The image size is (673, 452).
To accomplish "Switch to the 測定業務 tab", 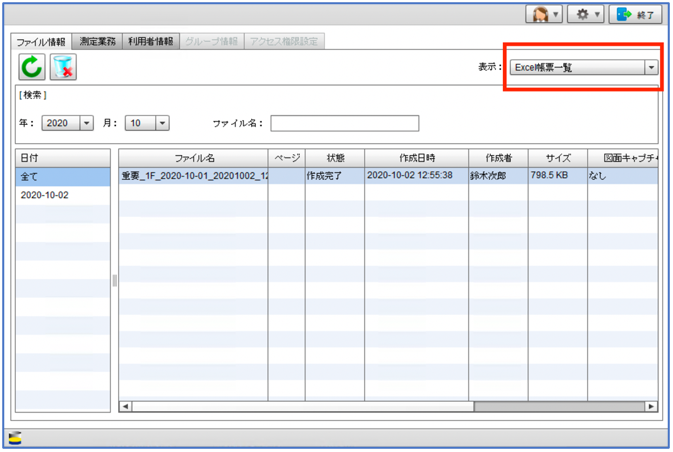I will pos(97,42).
